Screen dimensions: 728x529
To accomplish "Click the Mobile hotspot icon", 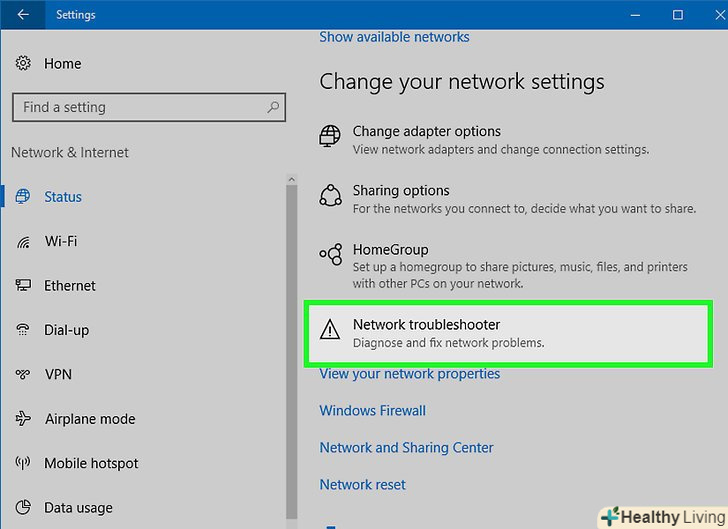I will (x=24, y=464).
